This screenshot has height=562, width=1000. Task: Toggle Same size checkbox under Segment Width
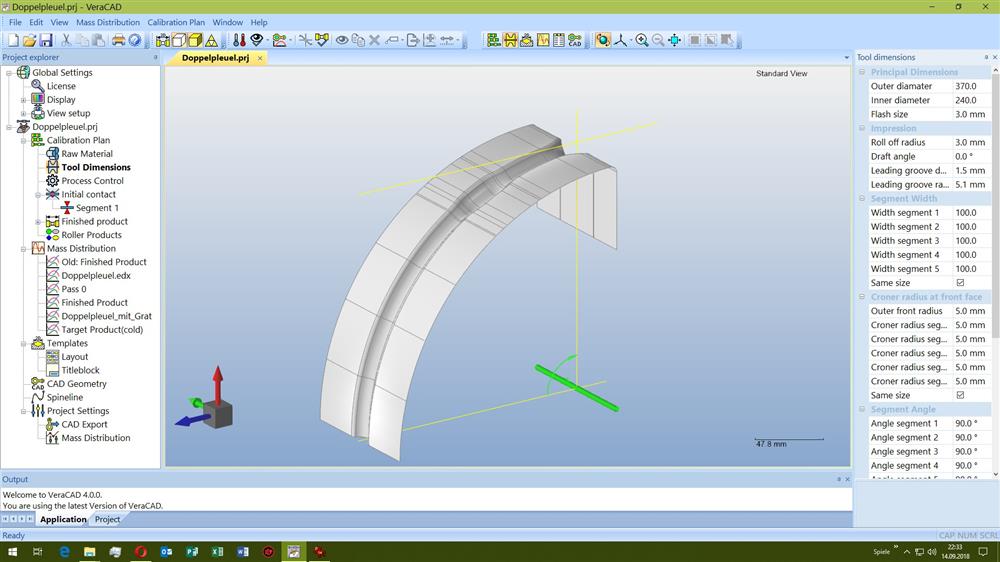point(960,283)
